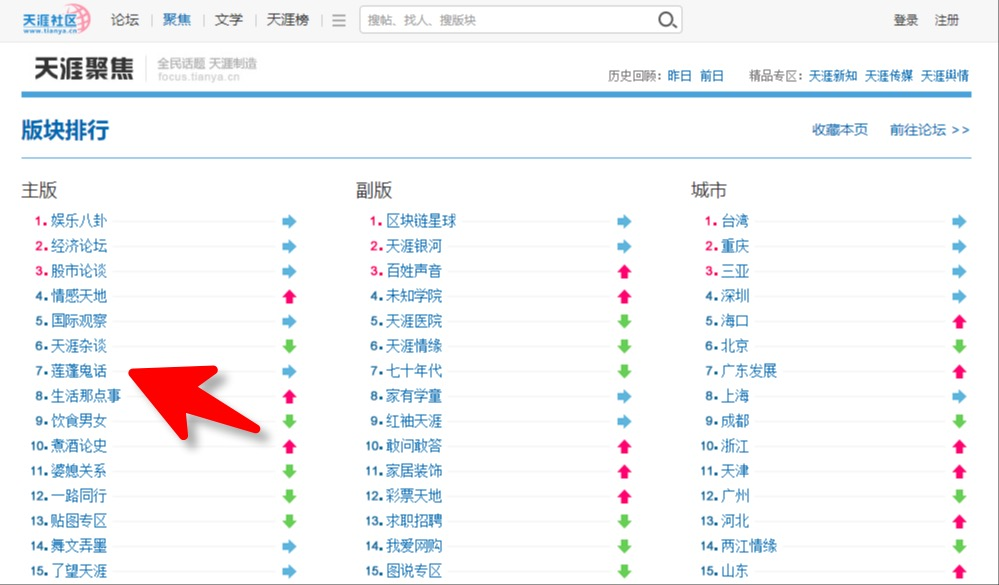Open the hamburger menu beside 天涯榜

pos(338,20)
